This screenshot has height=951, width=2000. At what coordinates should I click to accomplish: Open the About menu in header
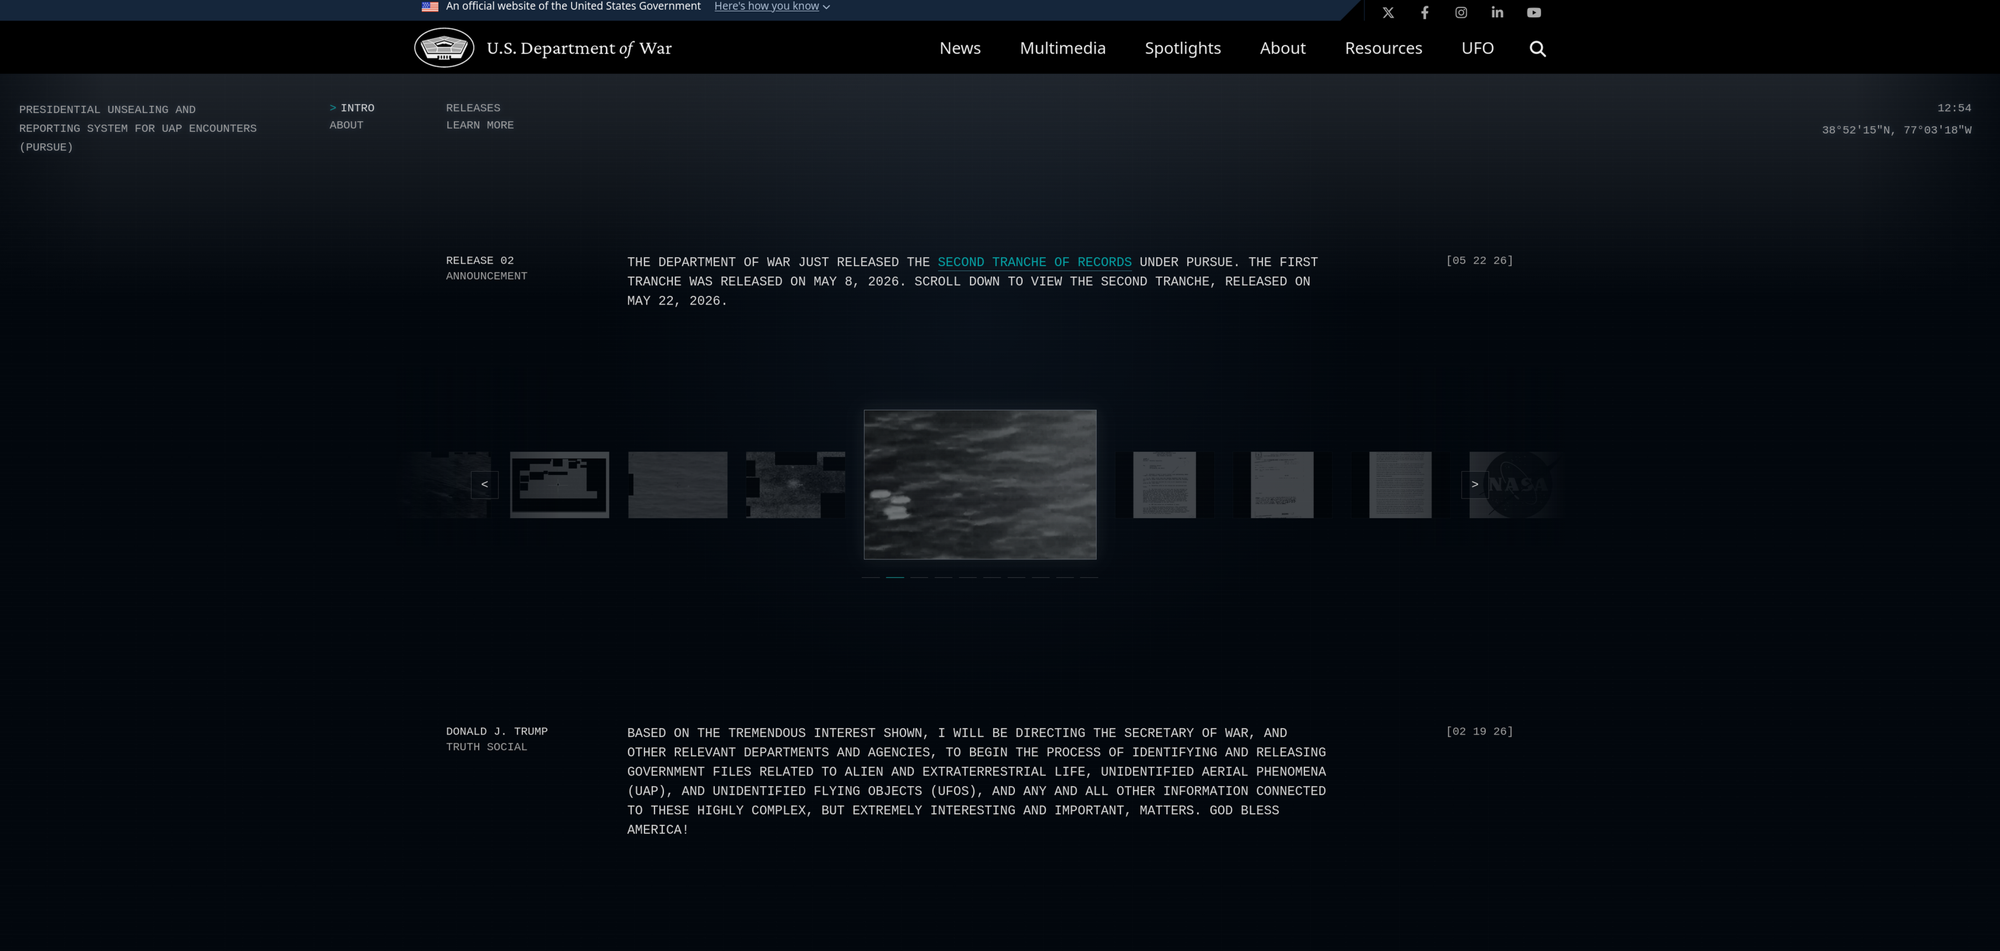[x=1283, y=48]
